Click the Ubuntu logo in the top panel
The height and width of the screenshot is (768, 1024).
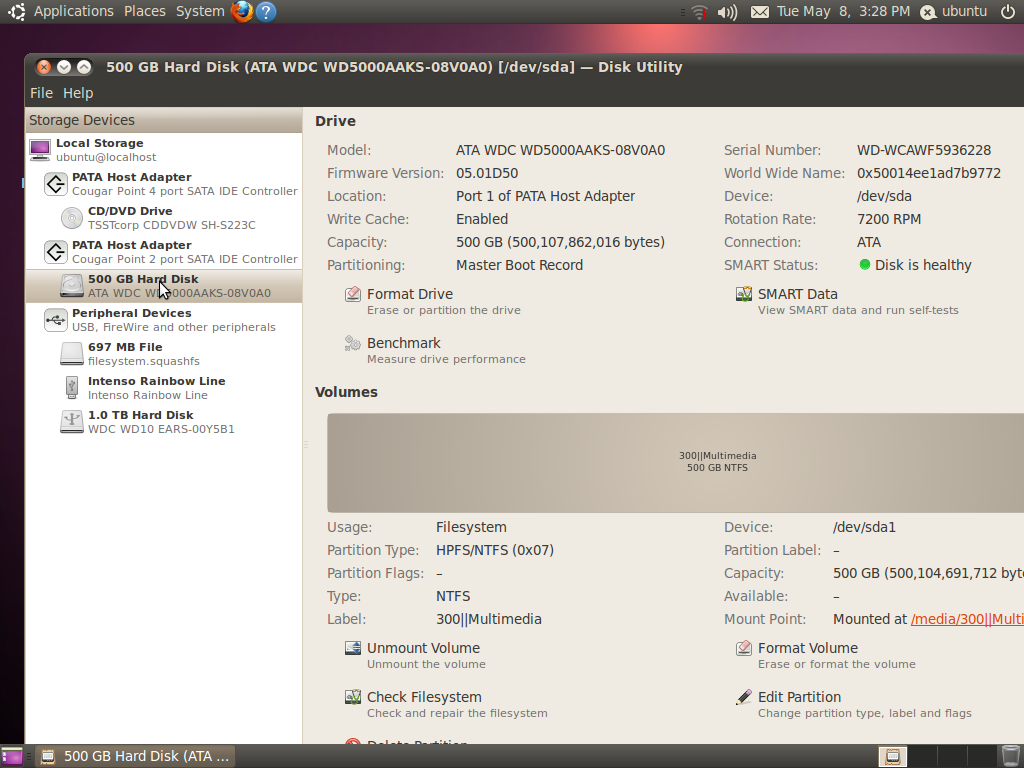click(16, 11)
